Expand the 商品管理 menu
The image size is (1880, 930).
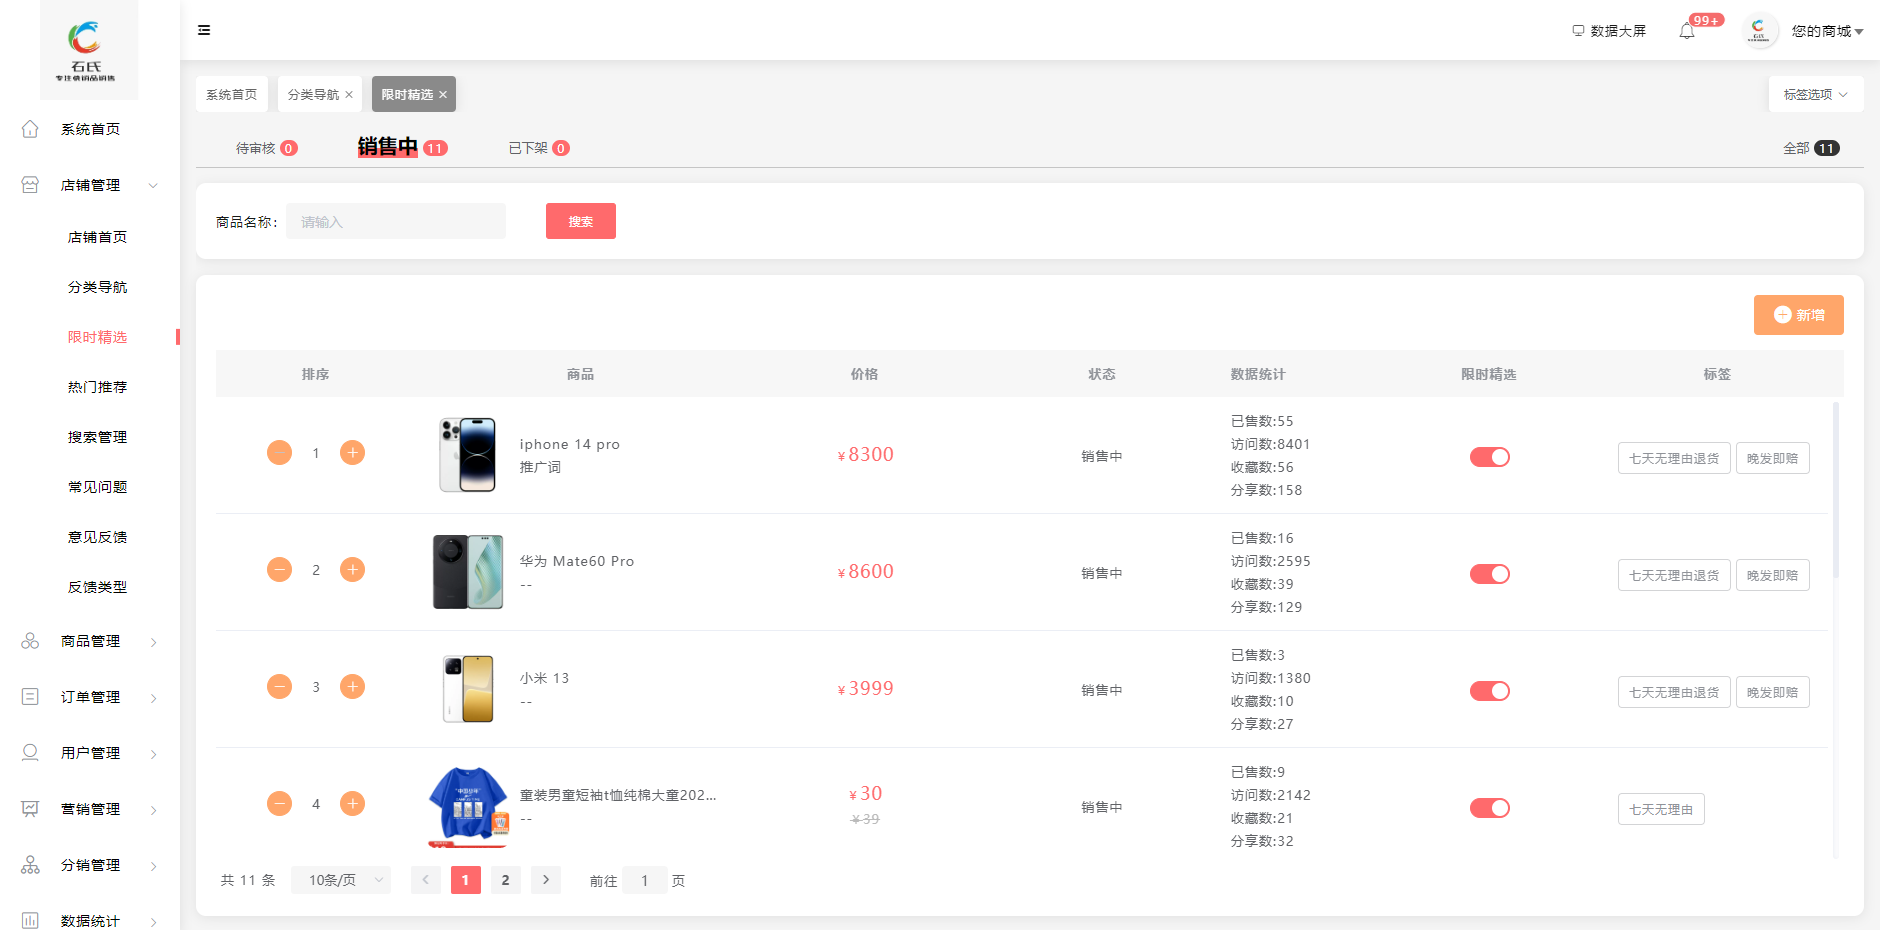pyautogui.click(x=90, y=641)
